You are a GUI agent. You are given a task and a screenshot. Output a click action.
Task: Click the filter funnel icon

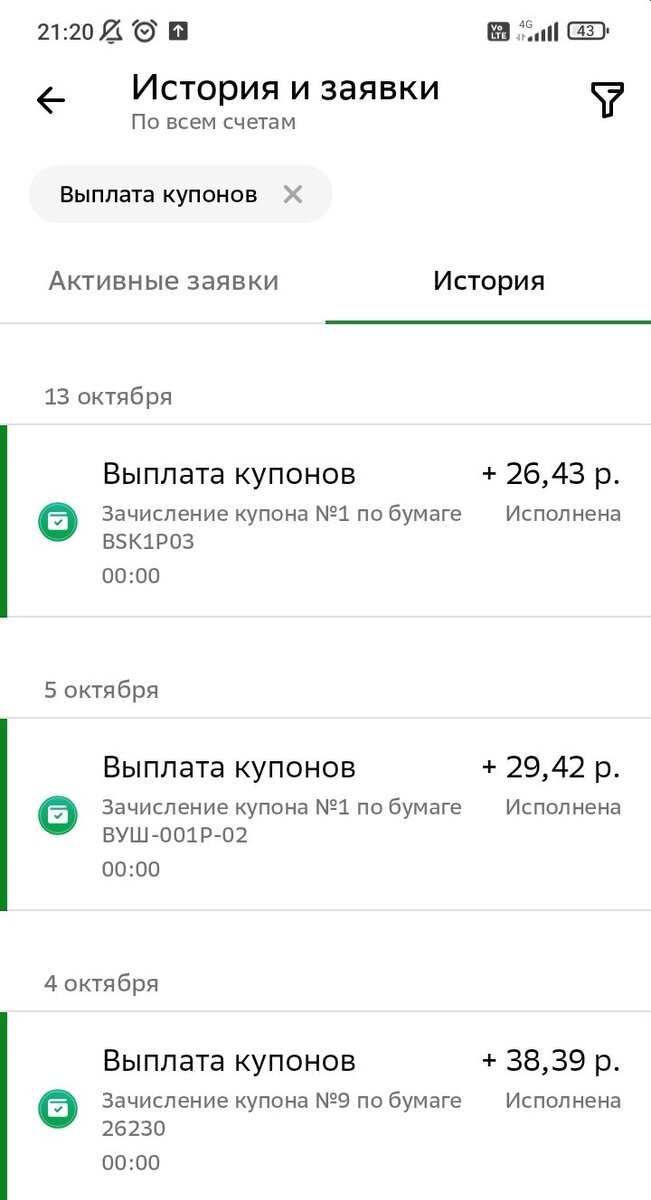[608, 99]
